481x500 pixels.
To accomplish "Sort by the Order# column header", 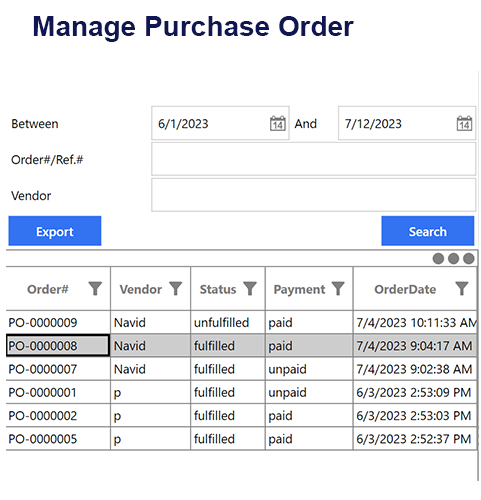I will [x=48, y=289].
